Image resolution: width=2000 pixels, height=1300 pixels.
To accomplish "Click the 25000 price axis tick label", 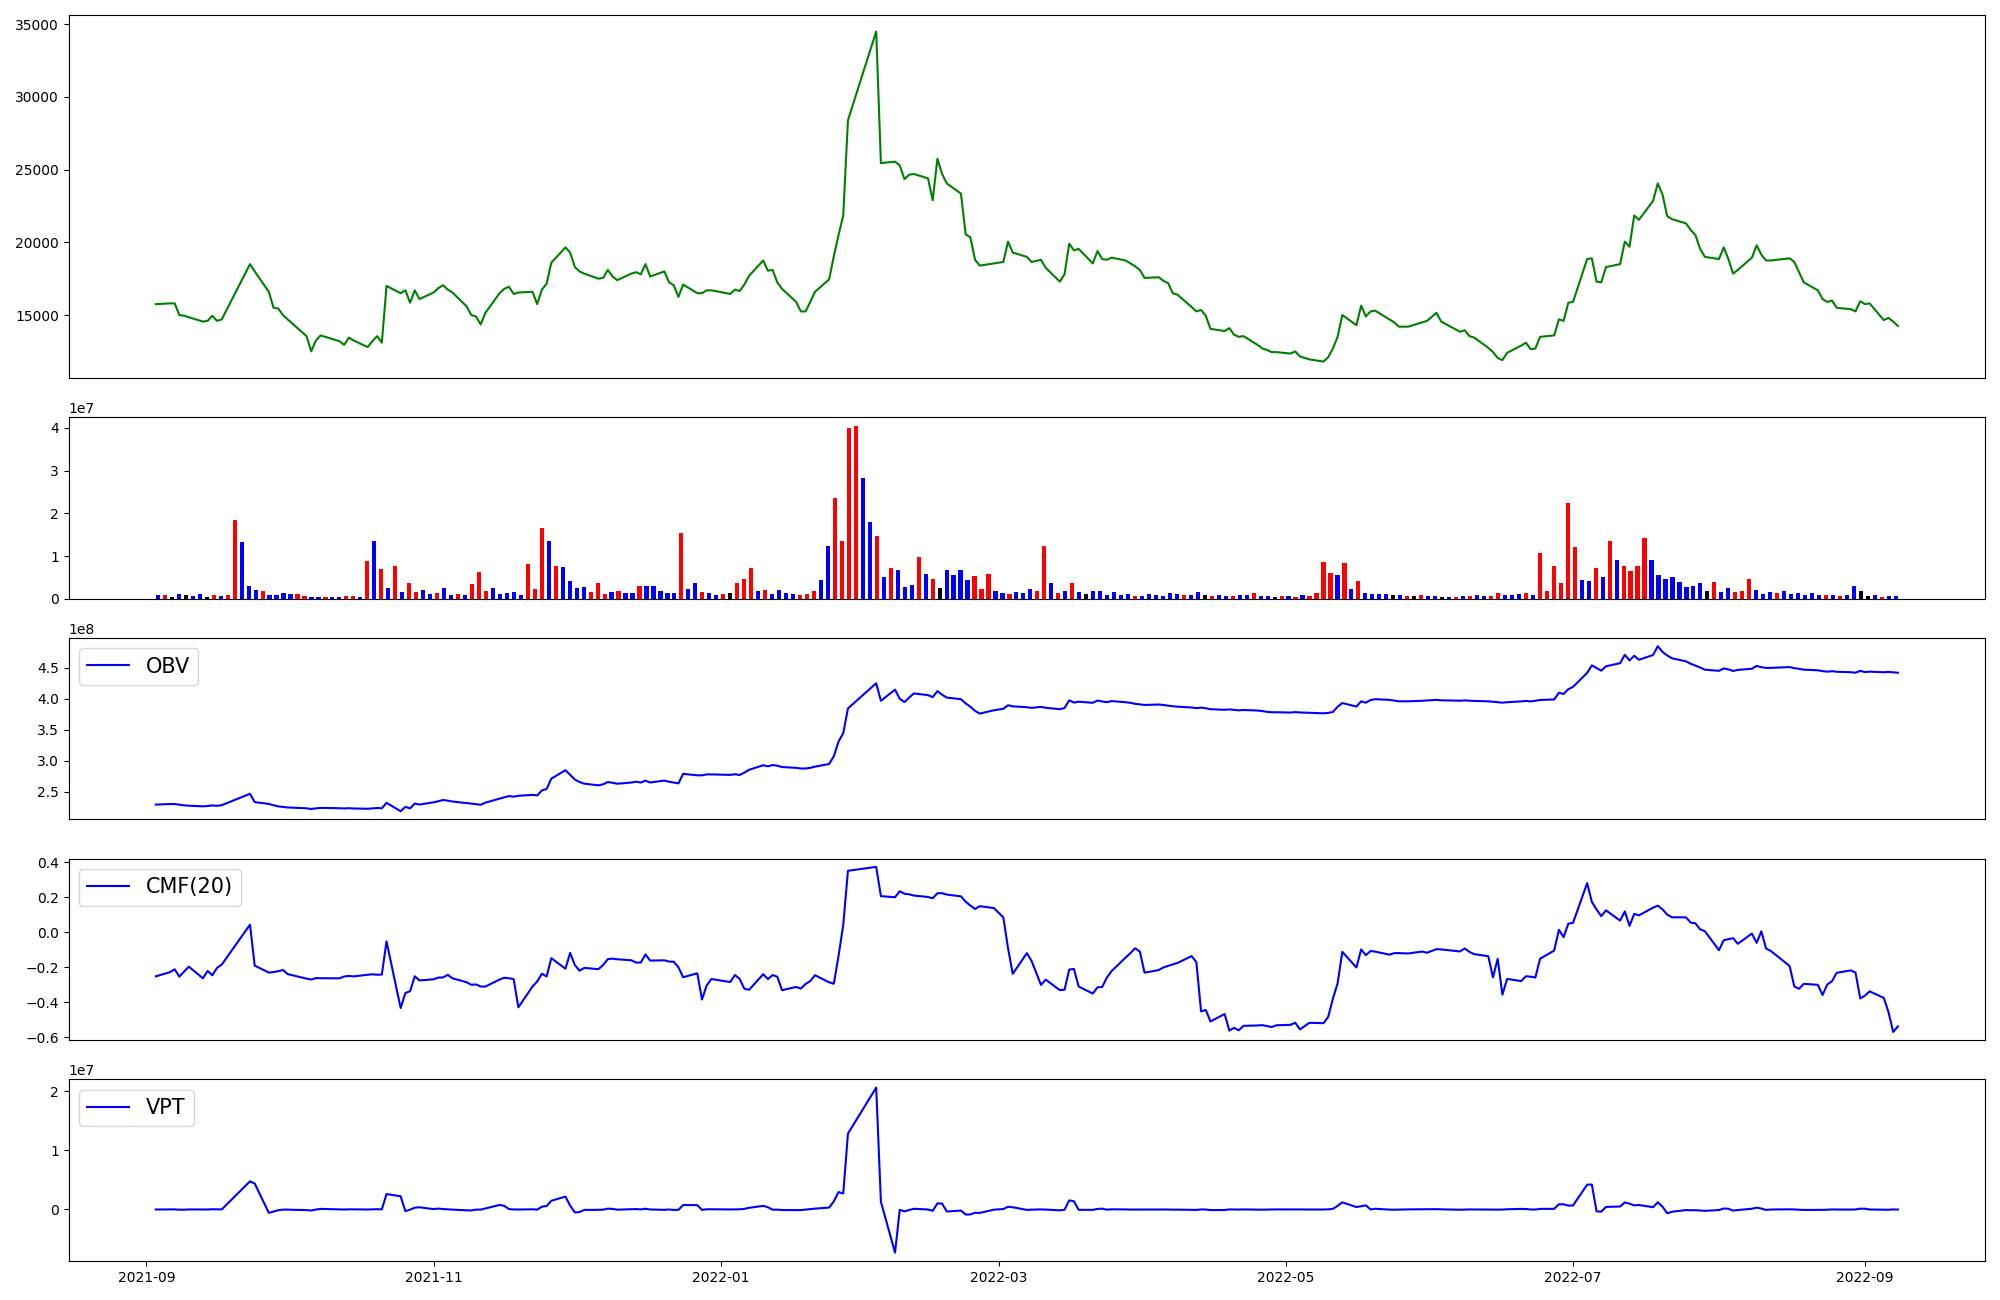I will 37,170.
